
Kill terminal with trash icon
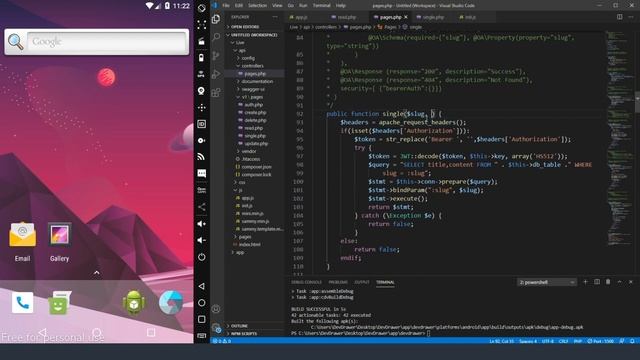pos(608,282)
